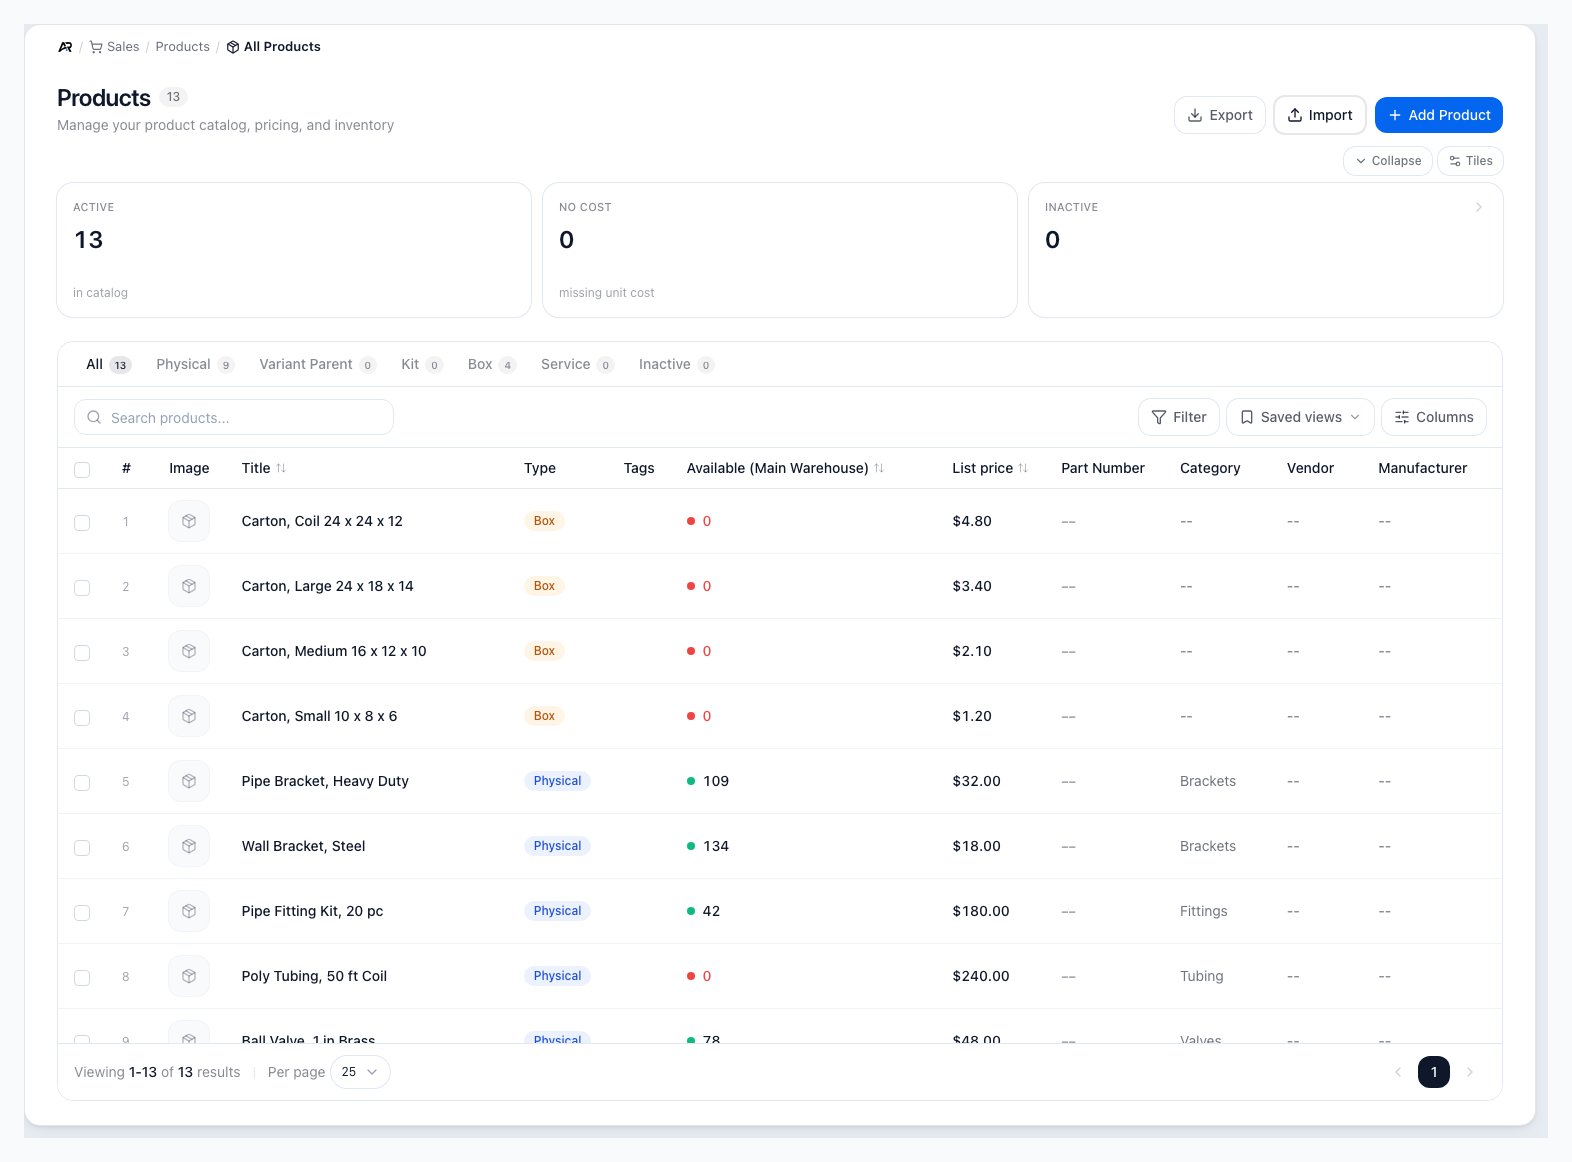Click the Add Product button
1572x1162 pixels.
[x=1438, y=115]
